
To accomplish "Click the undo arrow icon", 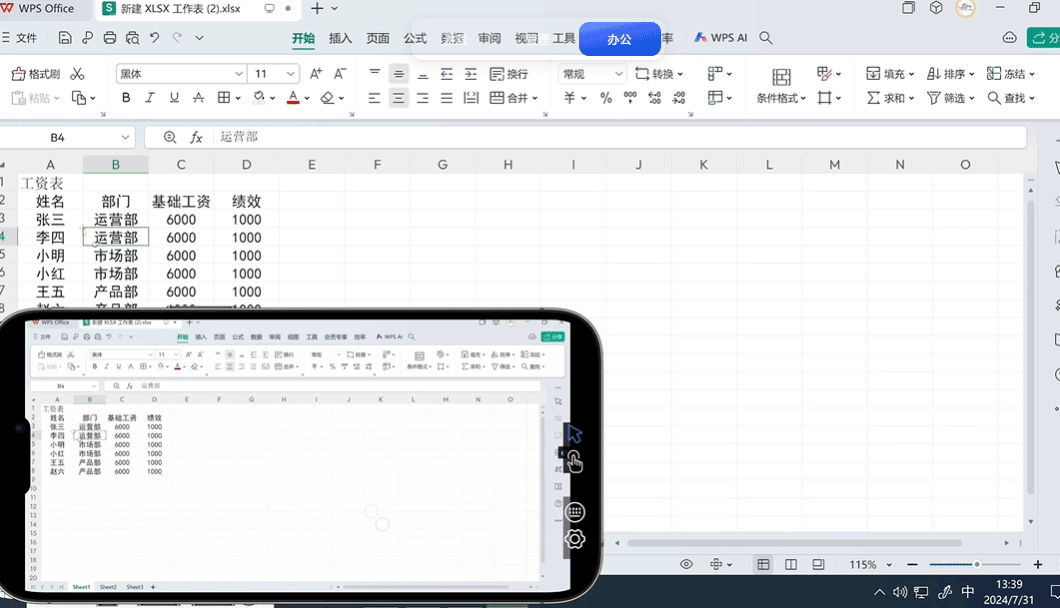I will (154, 38).
